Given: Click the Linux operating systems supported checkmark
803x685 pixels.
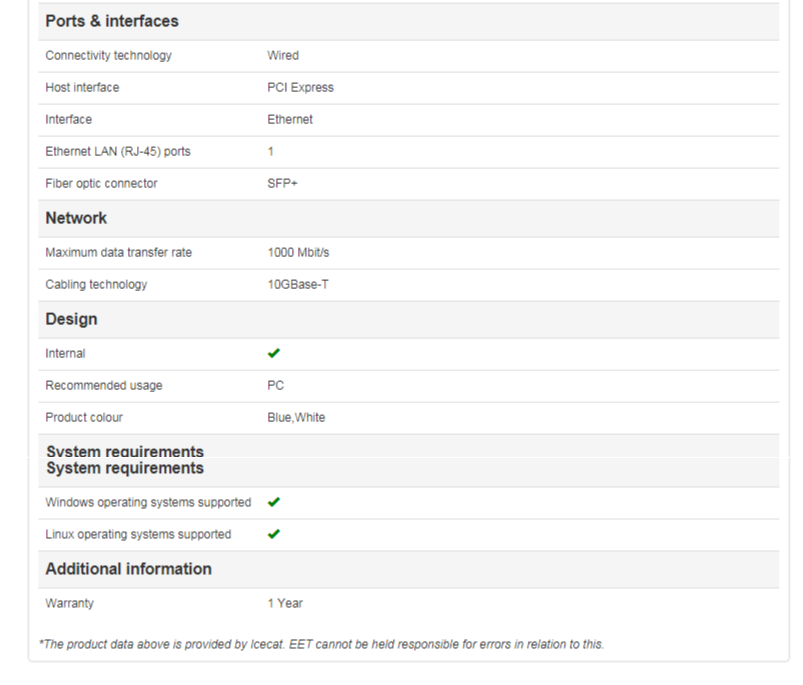Looking at the screenshot, I should pos(274,534).
